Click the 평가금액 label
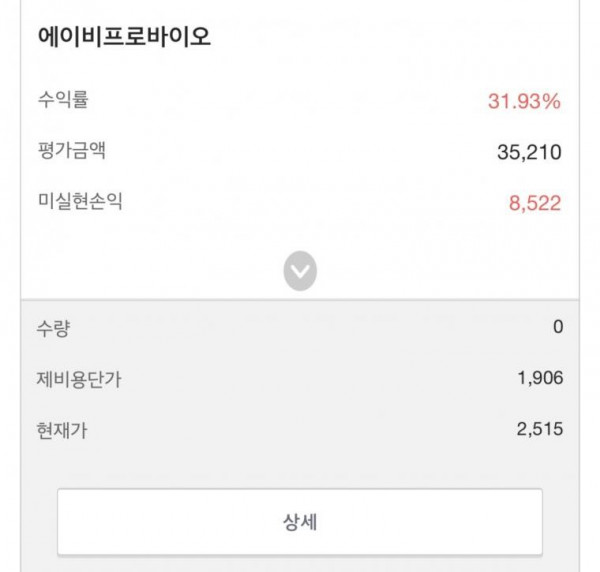 (x=72, y=150)
